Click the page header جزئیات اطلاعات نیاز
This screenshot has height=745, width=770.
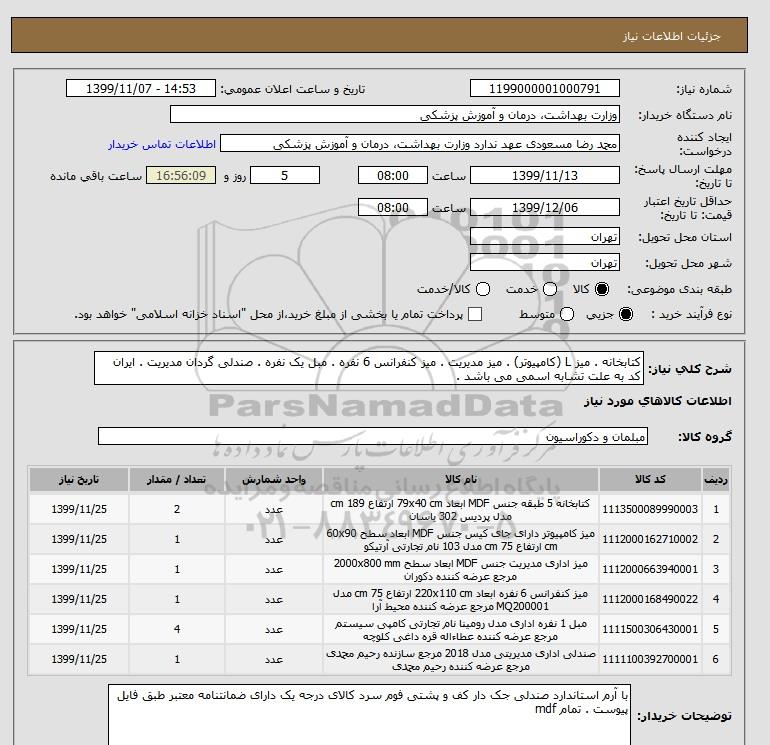672,36
